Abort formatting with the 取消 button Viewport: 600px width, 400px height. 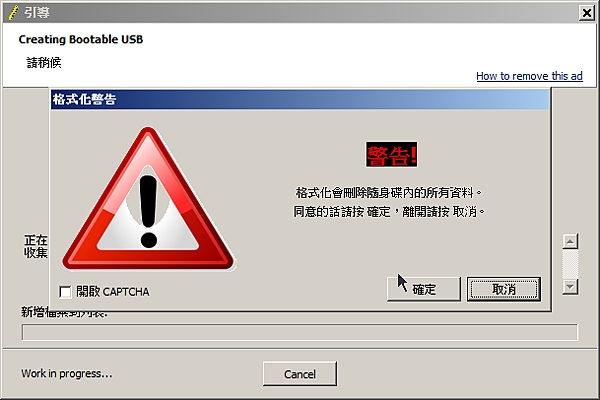pos(504,289)
